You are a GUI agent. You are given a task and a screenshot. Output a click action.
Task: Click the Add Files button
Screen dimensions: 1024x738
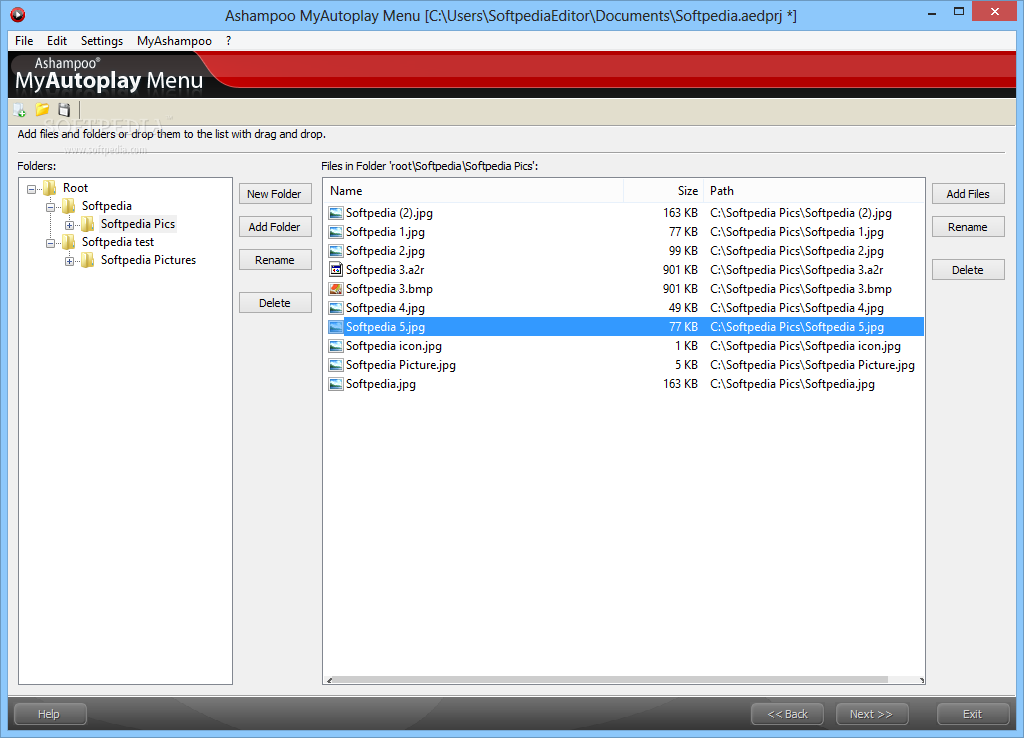point(968,194)
